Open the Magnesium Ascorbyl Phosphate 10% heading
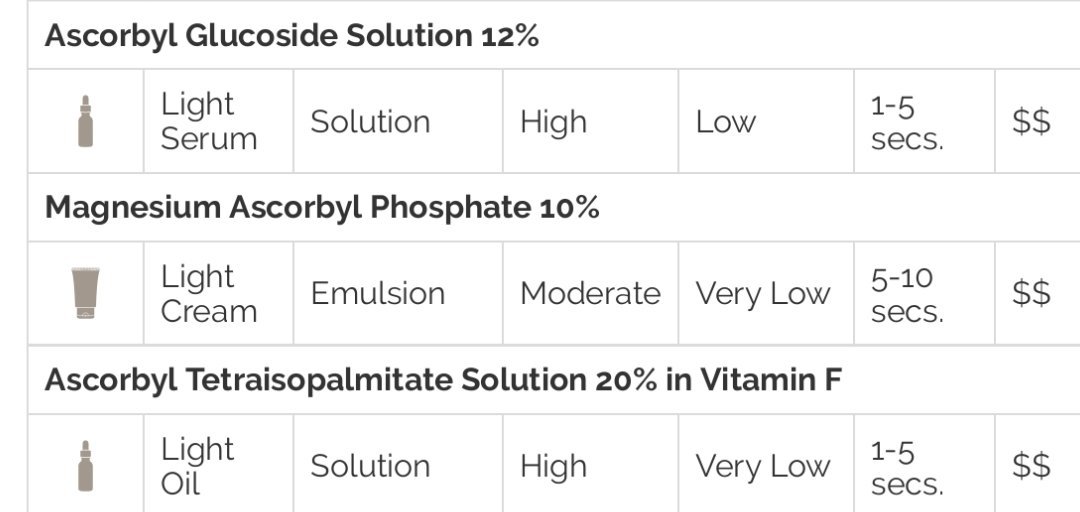Image resolution: width=1080 pixels, height=512 pixels. 322,208
